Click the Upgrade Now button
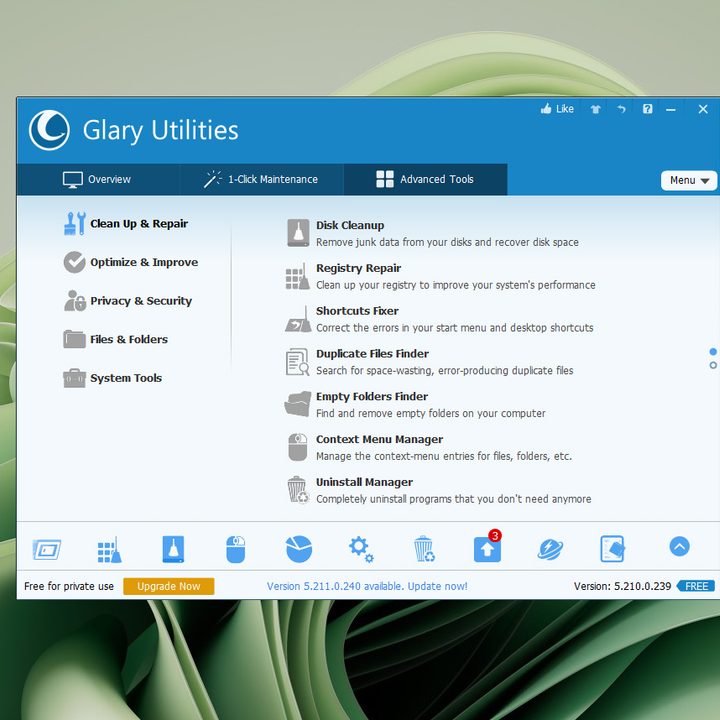This screenshot has width=720, height=720. pyautogui.click(x=169, y=586)
